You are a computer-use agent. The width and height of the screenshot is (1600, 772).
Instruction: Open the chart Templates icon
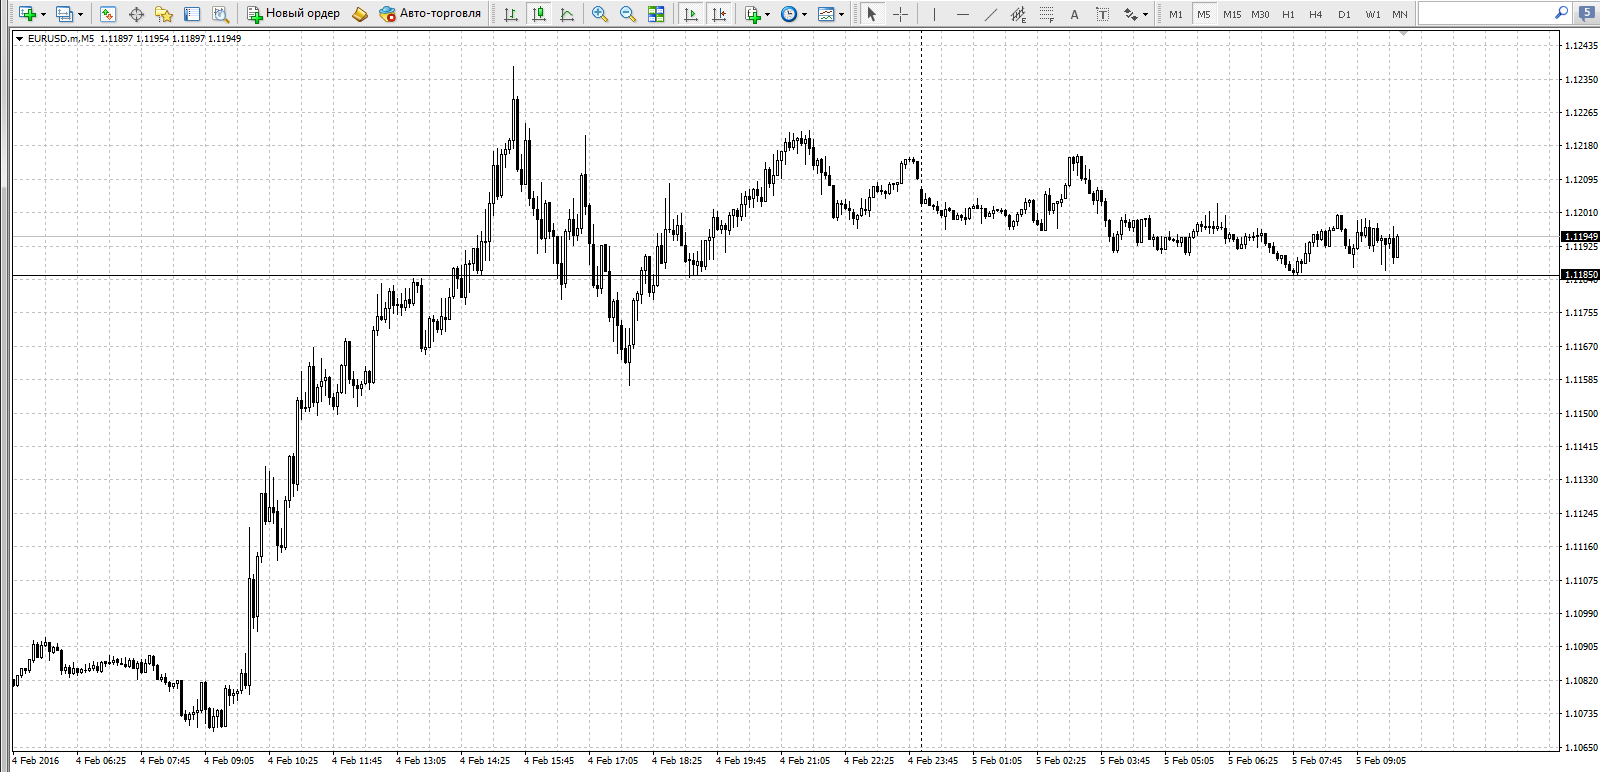pos(826,14)
